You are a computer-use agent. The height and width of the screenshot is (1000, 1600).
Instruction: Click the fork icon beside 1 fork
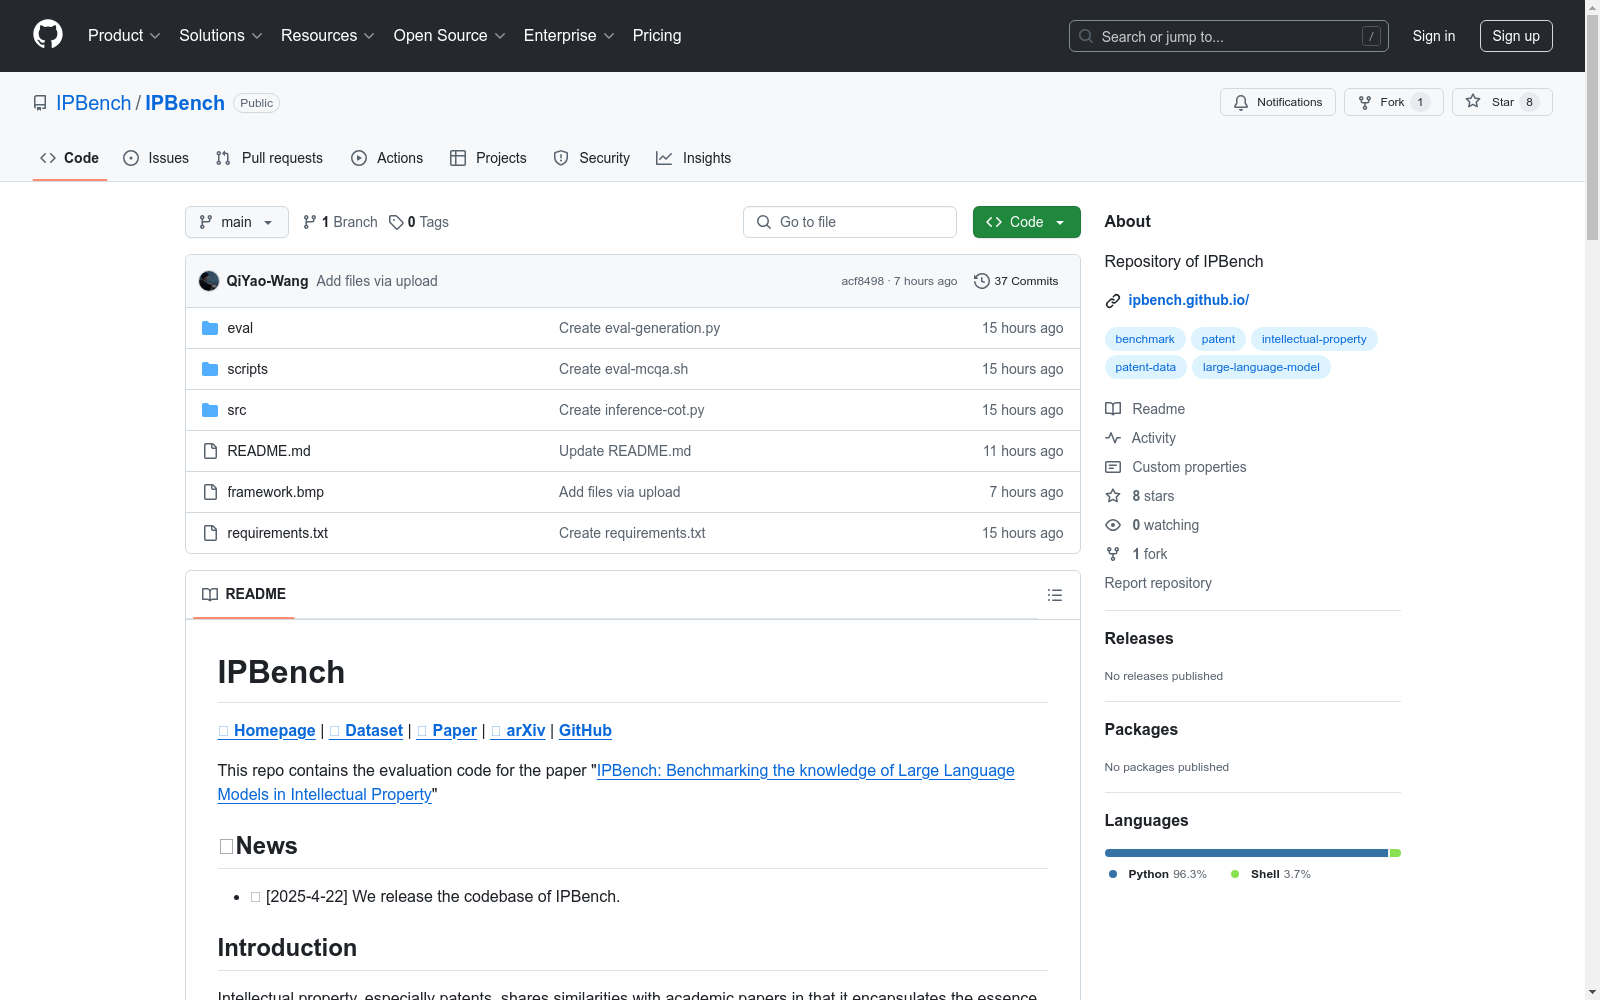(1113, 554)
